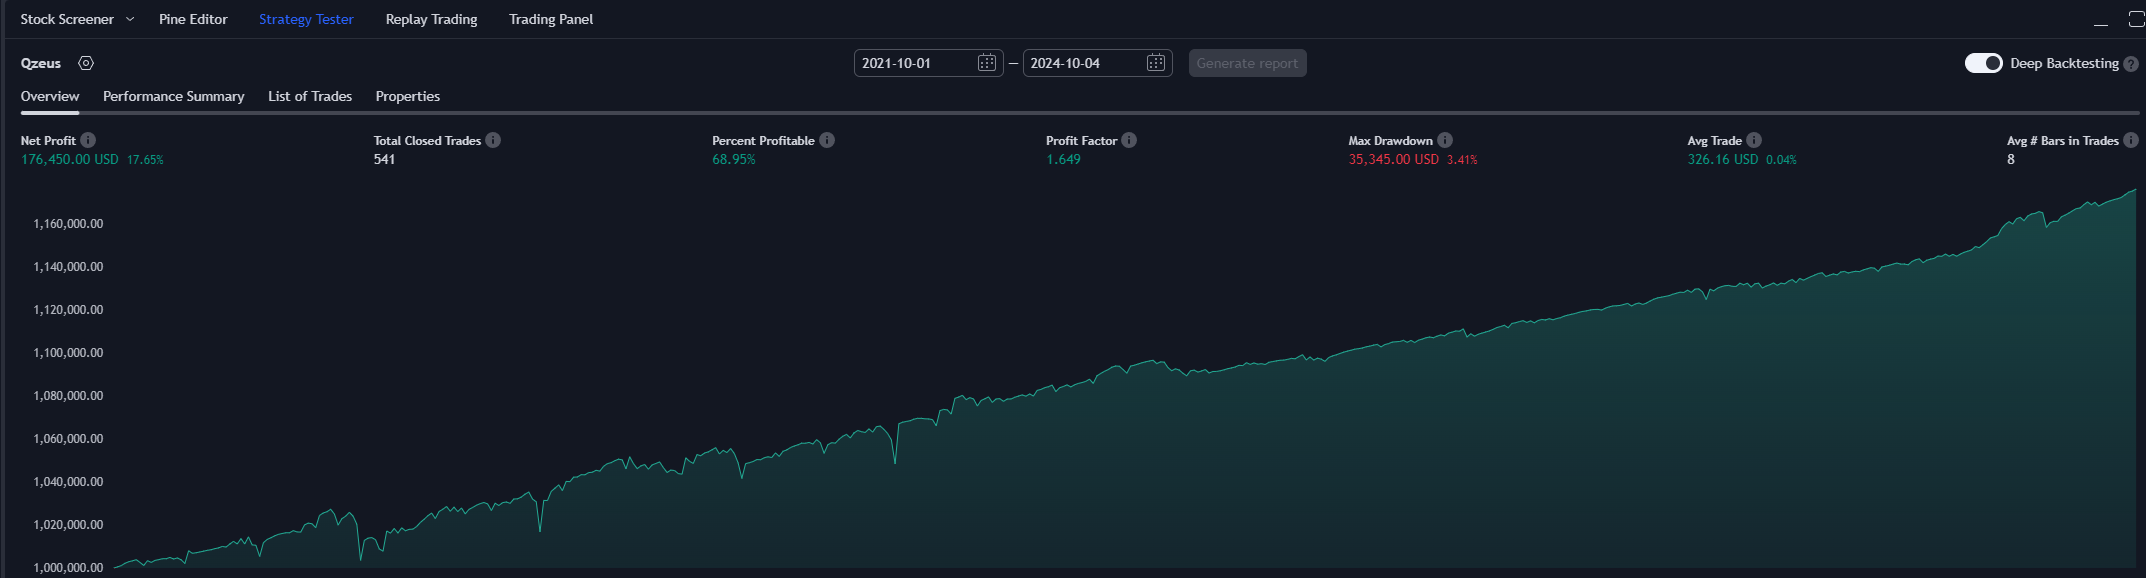Open Deep Backtesting help question icon
Image resolution: width=2146 pixels, height=578 pixels.
(2131, 63)
